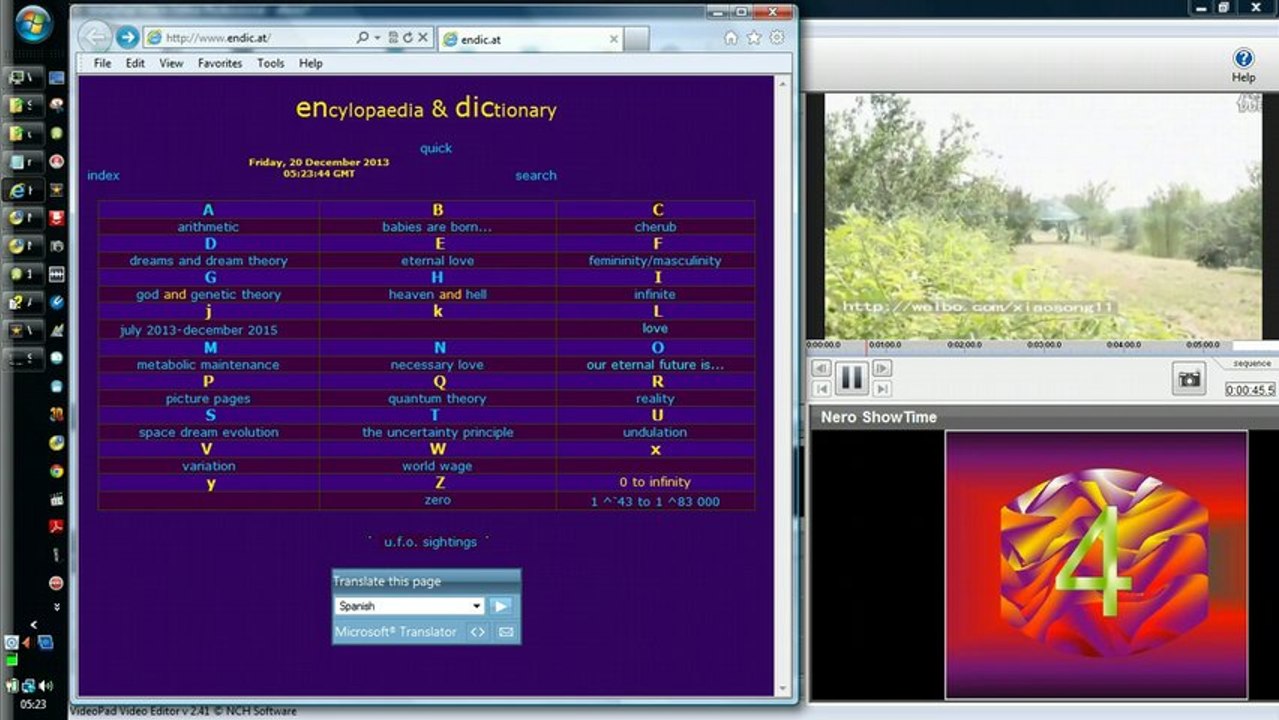
Task: Click the translator embed code icon
Action: (478, 632)
